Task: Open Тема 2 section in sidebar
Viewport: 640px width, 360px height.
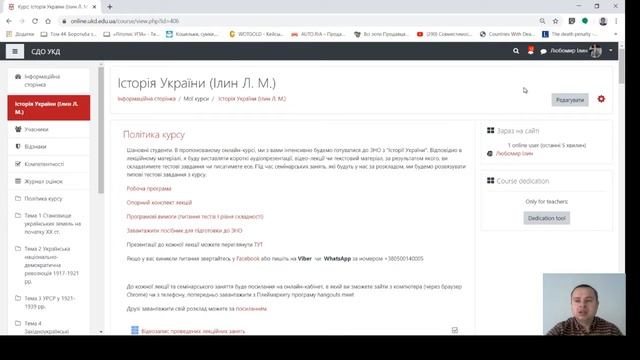Action: (49, 265)
